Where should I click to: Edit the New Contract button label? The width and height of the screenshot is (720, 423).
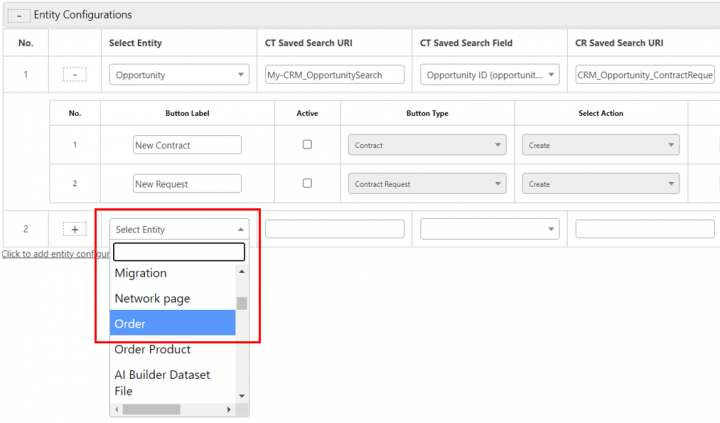(x=187, y=145)
